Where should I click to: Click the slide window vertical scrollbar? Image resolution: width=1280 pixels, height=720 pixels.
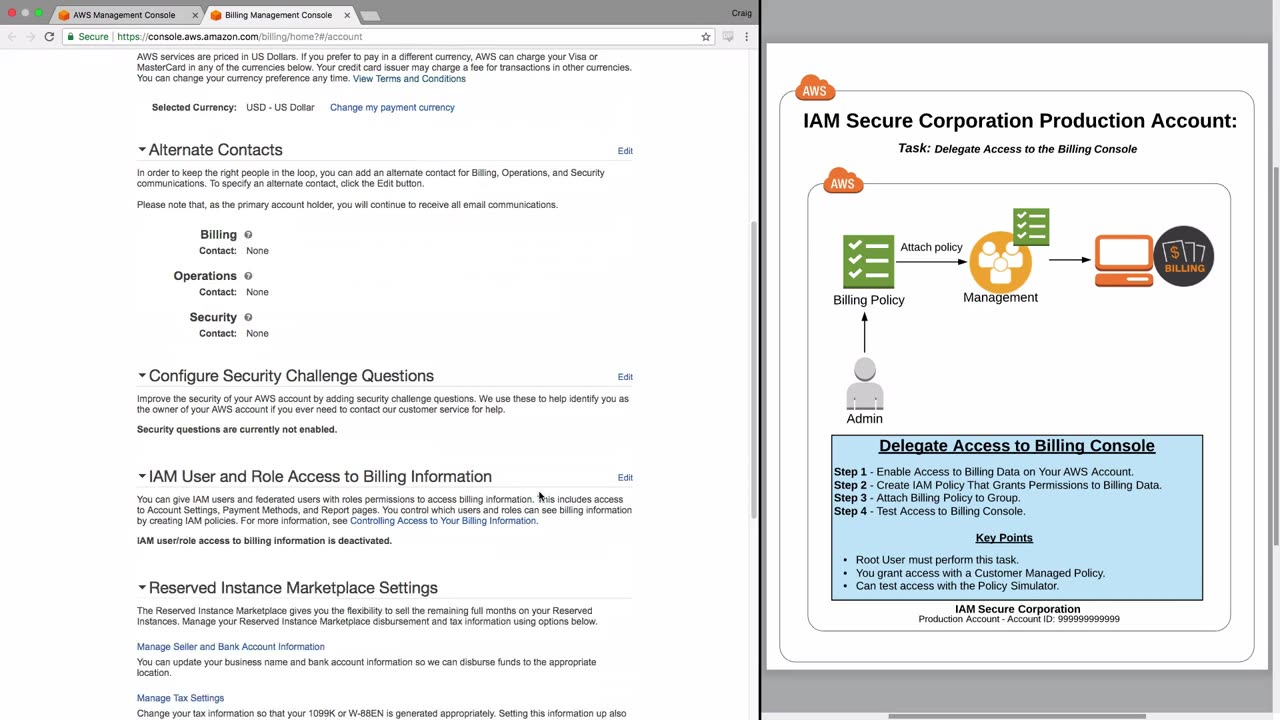[1275, 355]
